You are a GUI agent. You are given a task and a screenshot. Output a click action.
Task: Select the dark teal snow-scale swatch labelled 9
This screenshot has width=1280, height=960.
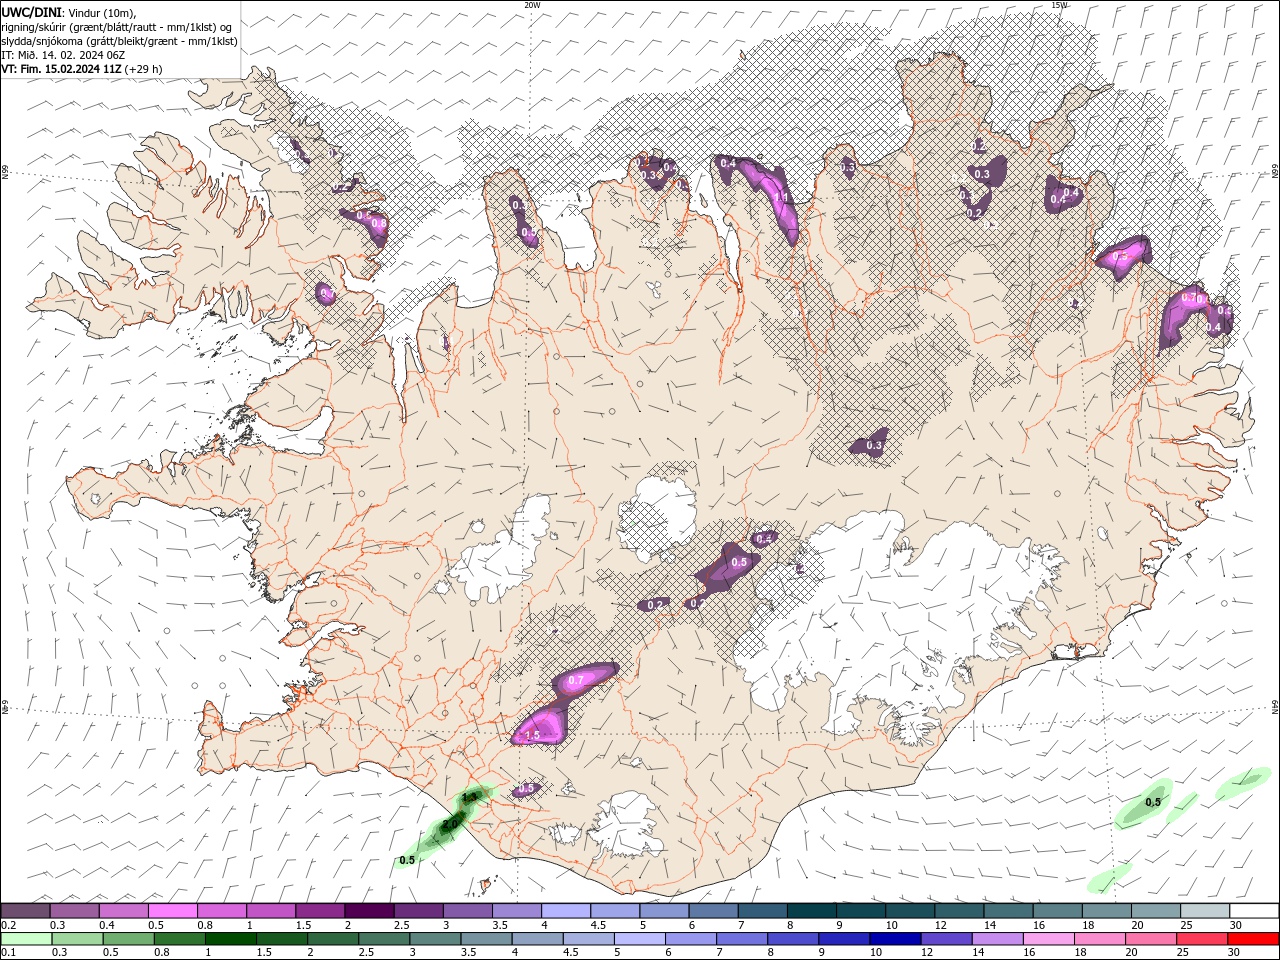[x=861, y=911]
